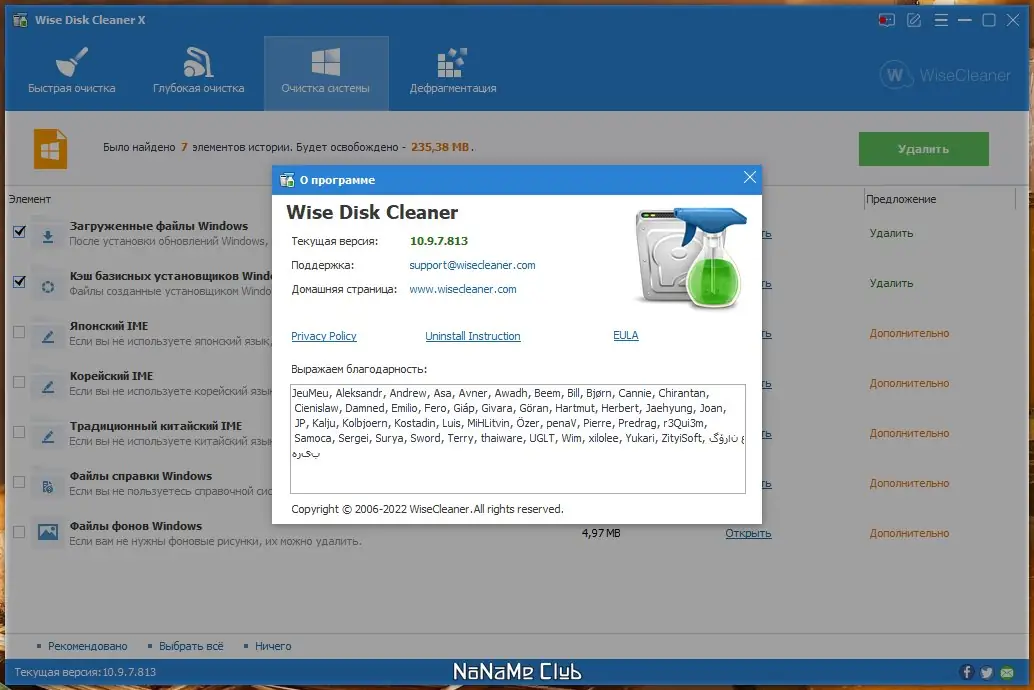Uncheck Загруженные файлы Windows checkbox
The image size is (1034, 690).
click(19, 232)
